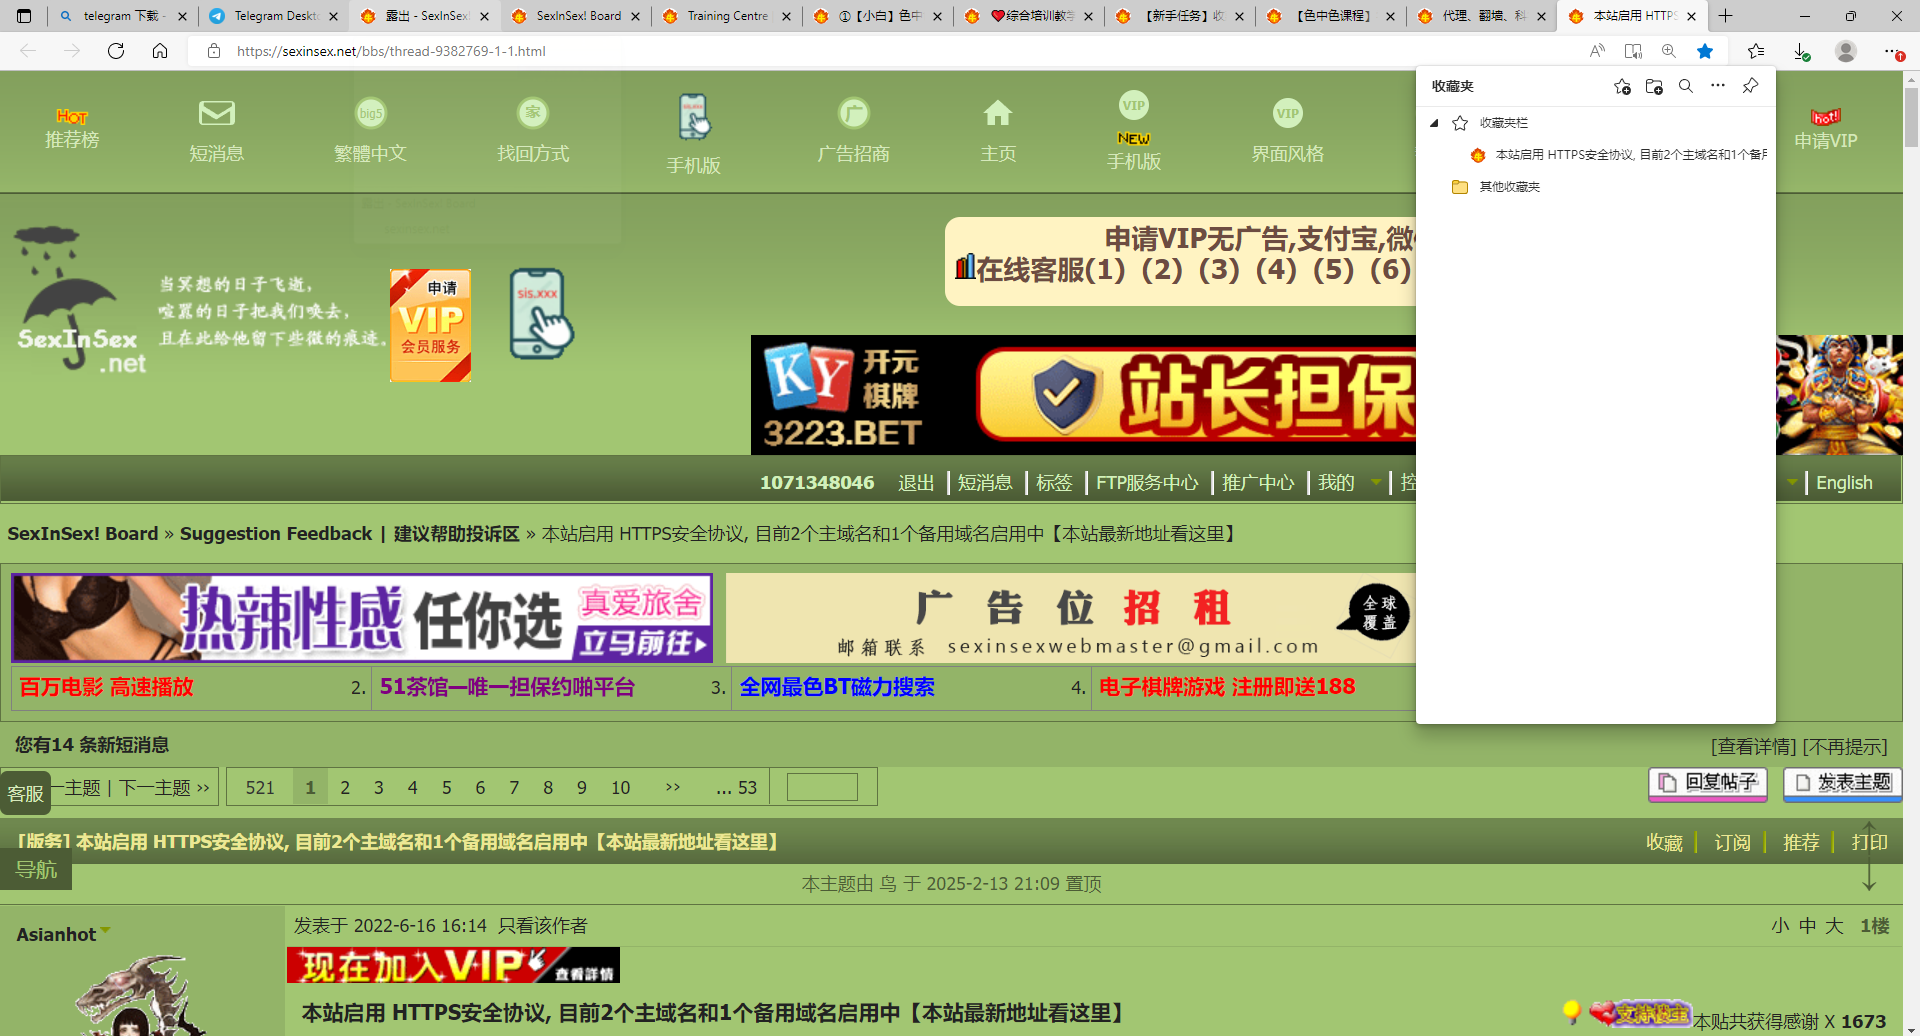Add current page to favorites in panel
This screenshot has width=1920, height=1036.
(1622, 87)
